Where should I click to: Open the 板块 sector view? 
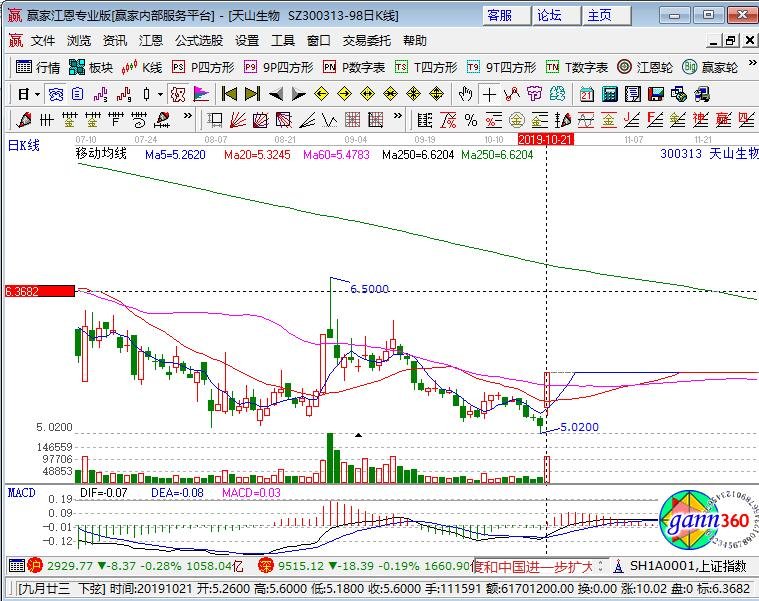(91, 67)
